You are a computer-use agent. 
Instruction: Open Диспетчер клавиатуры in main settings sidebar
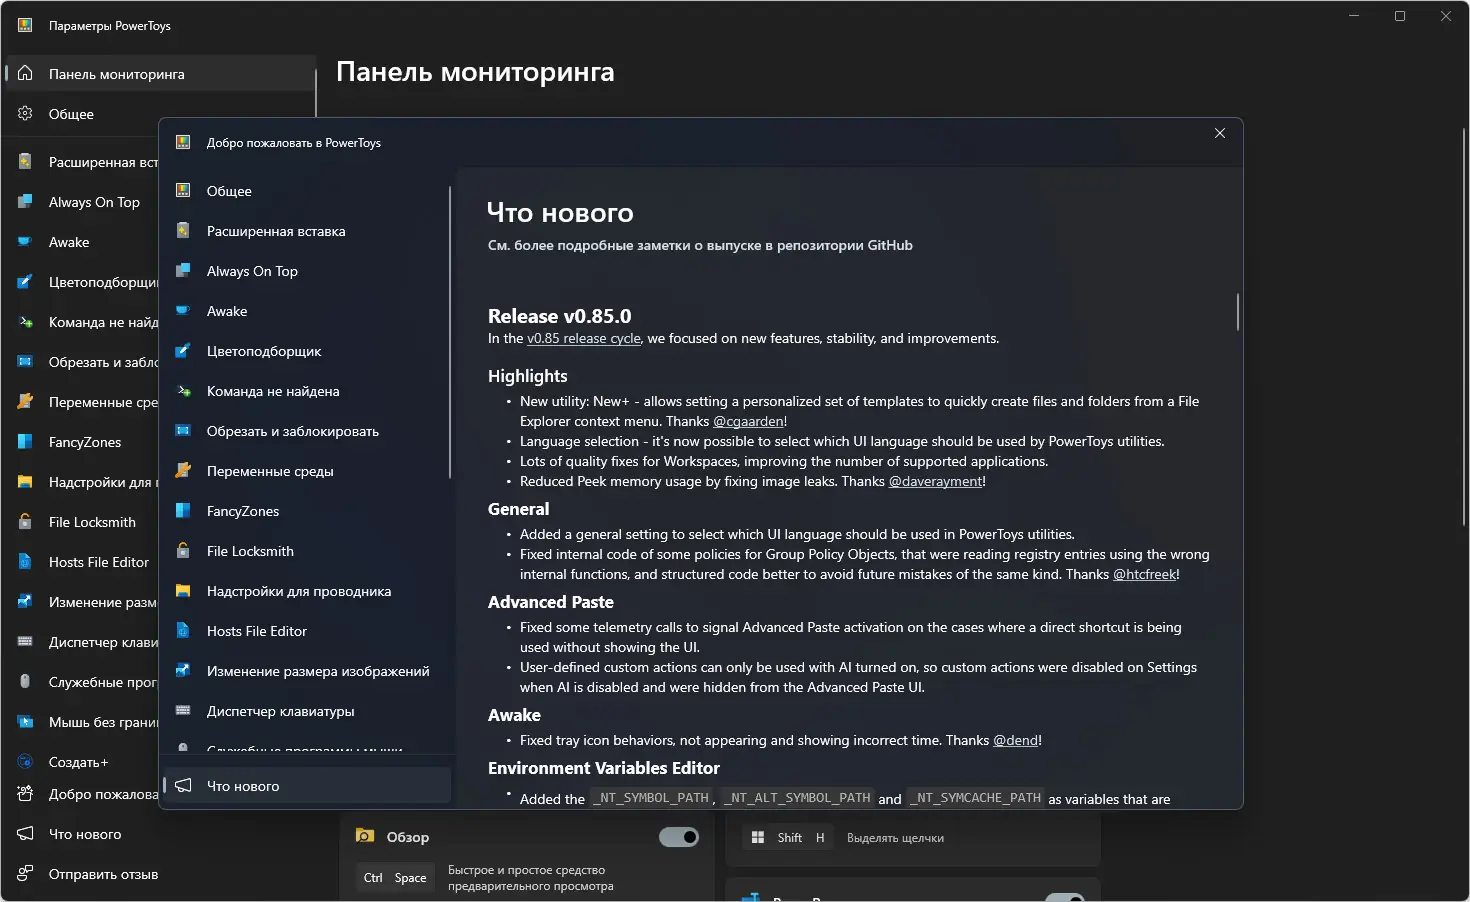[82, 642]
